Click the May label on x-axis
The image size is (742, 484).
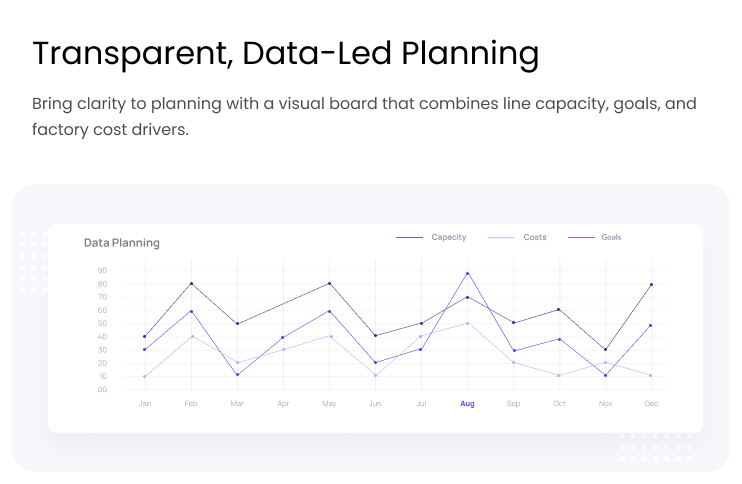(329, 404)
